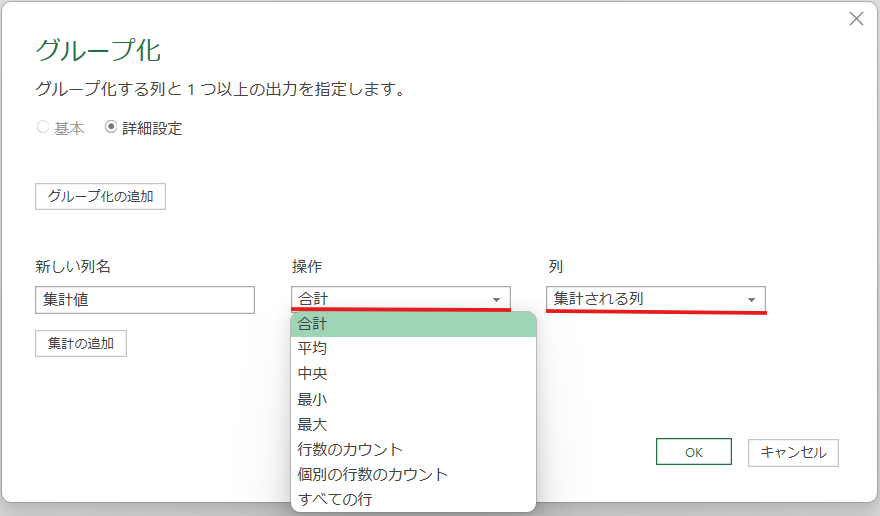880x516 pixels.
Task: Select the 詳細設定 radio button
Action: pyautogui.click(x=111, y=127)
